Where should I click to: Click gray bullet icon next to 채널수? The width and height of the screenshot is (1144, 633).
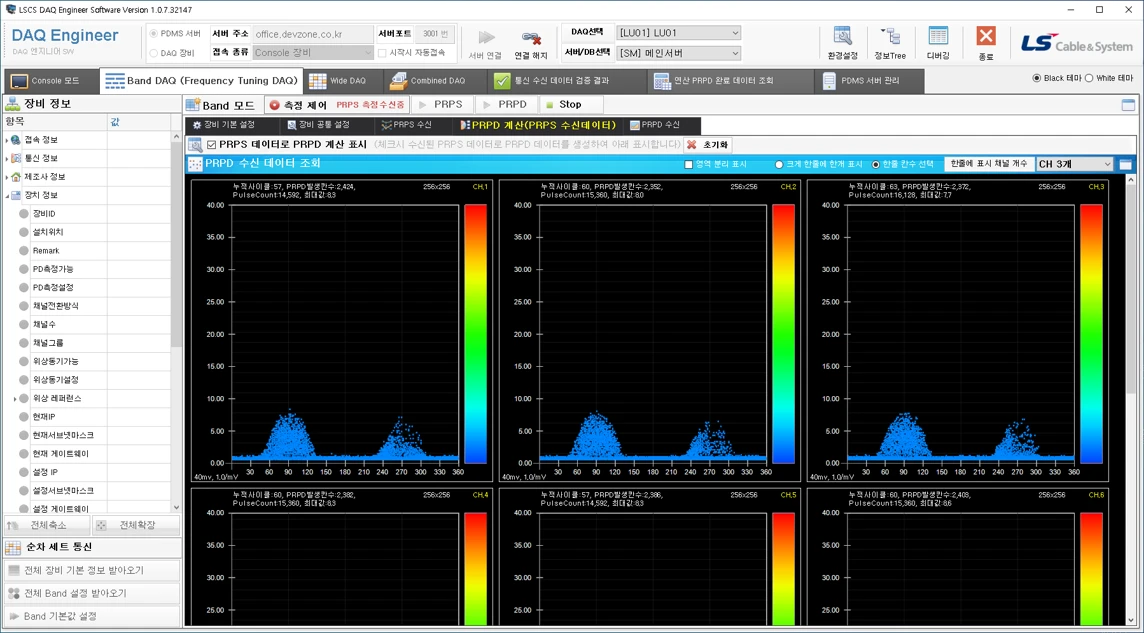point(24,325)
